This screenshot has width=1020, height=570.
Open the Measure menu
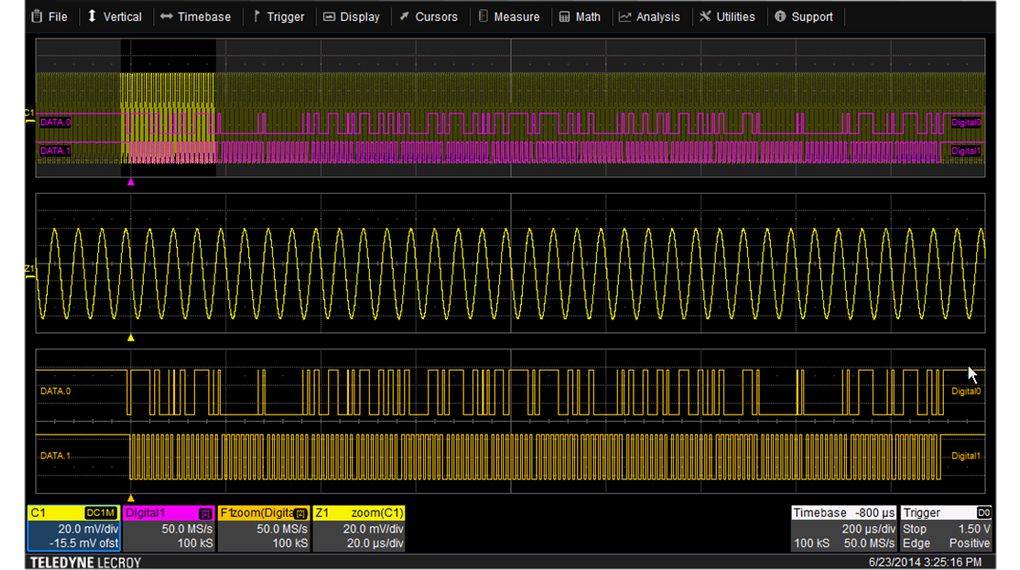pyautogui.click(x=509, y=17)
